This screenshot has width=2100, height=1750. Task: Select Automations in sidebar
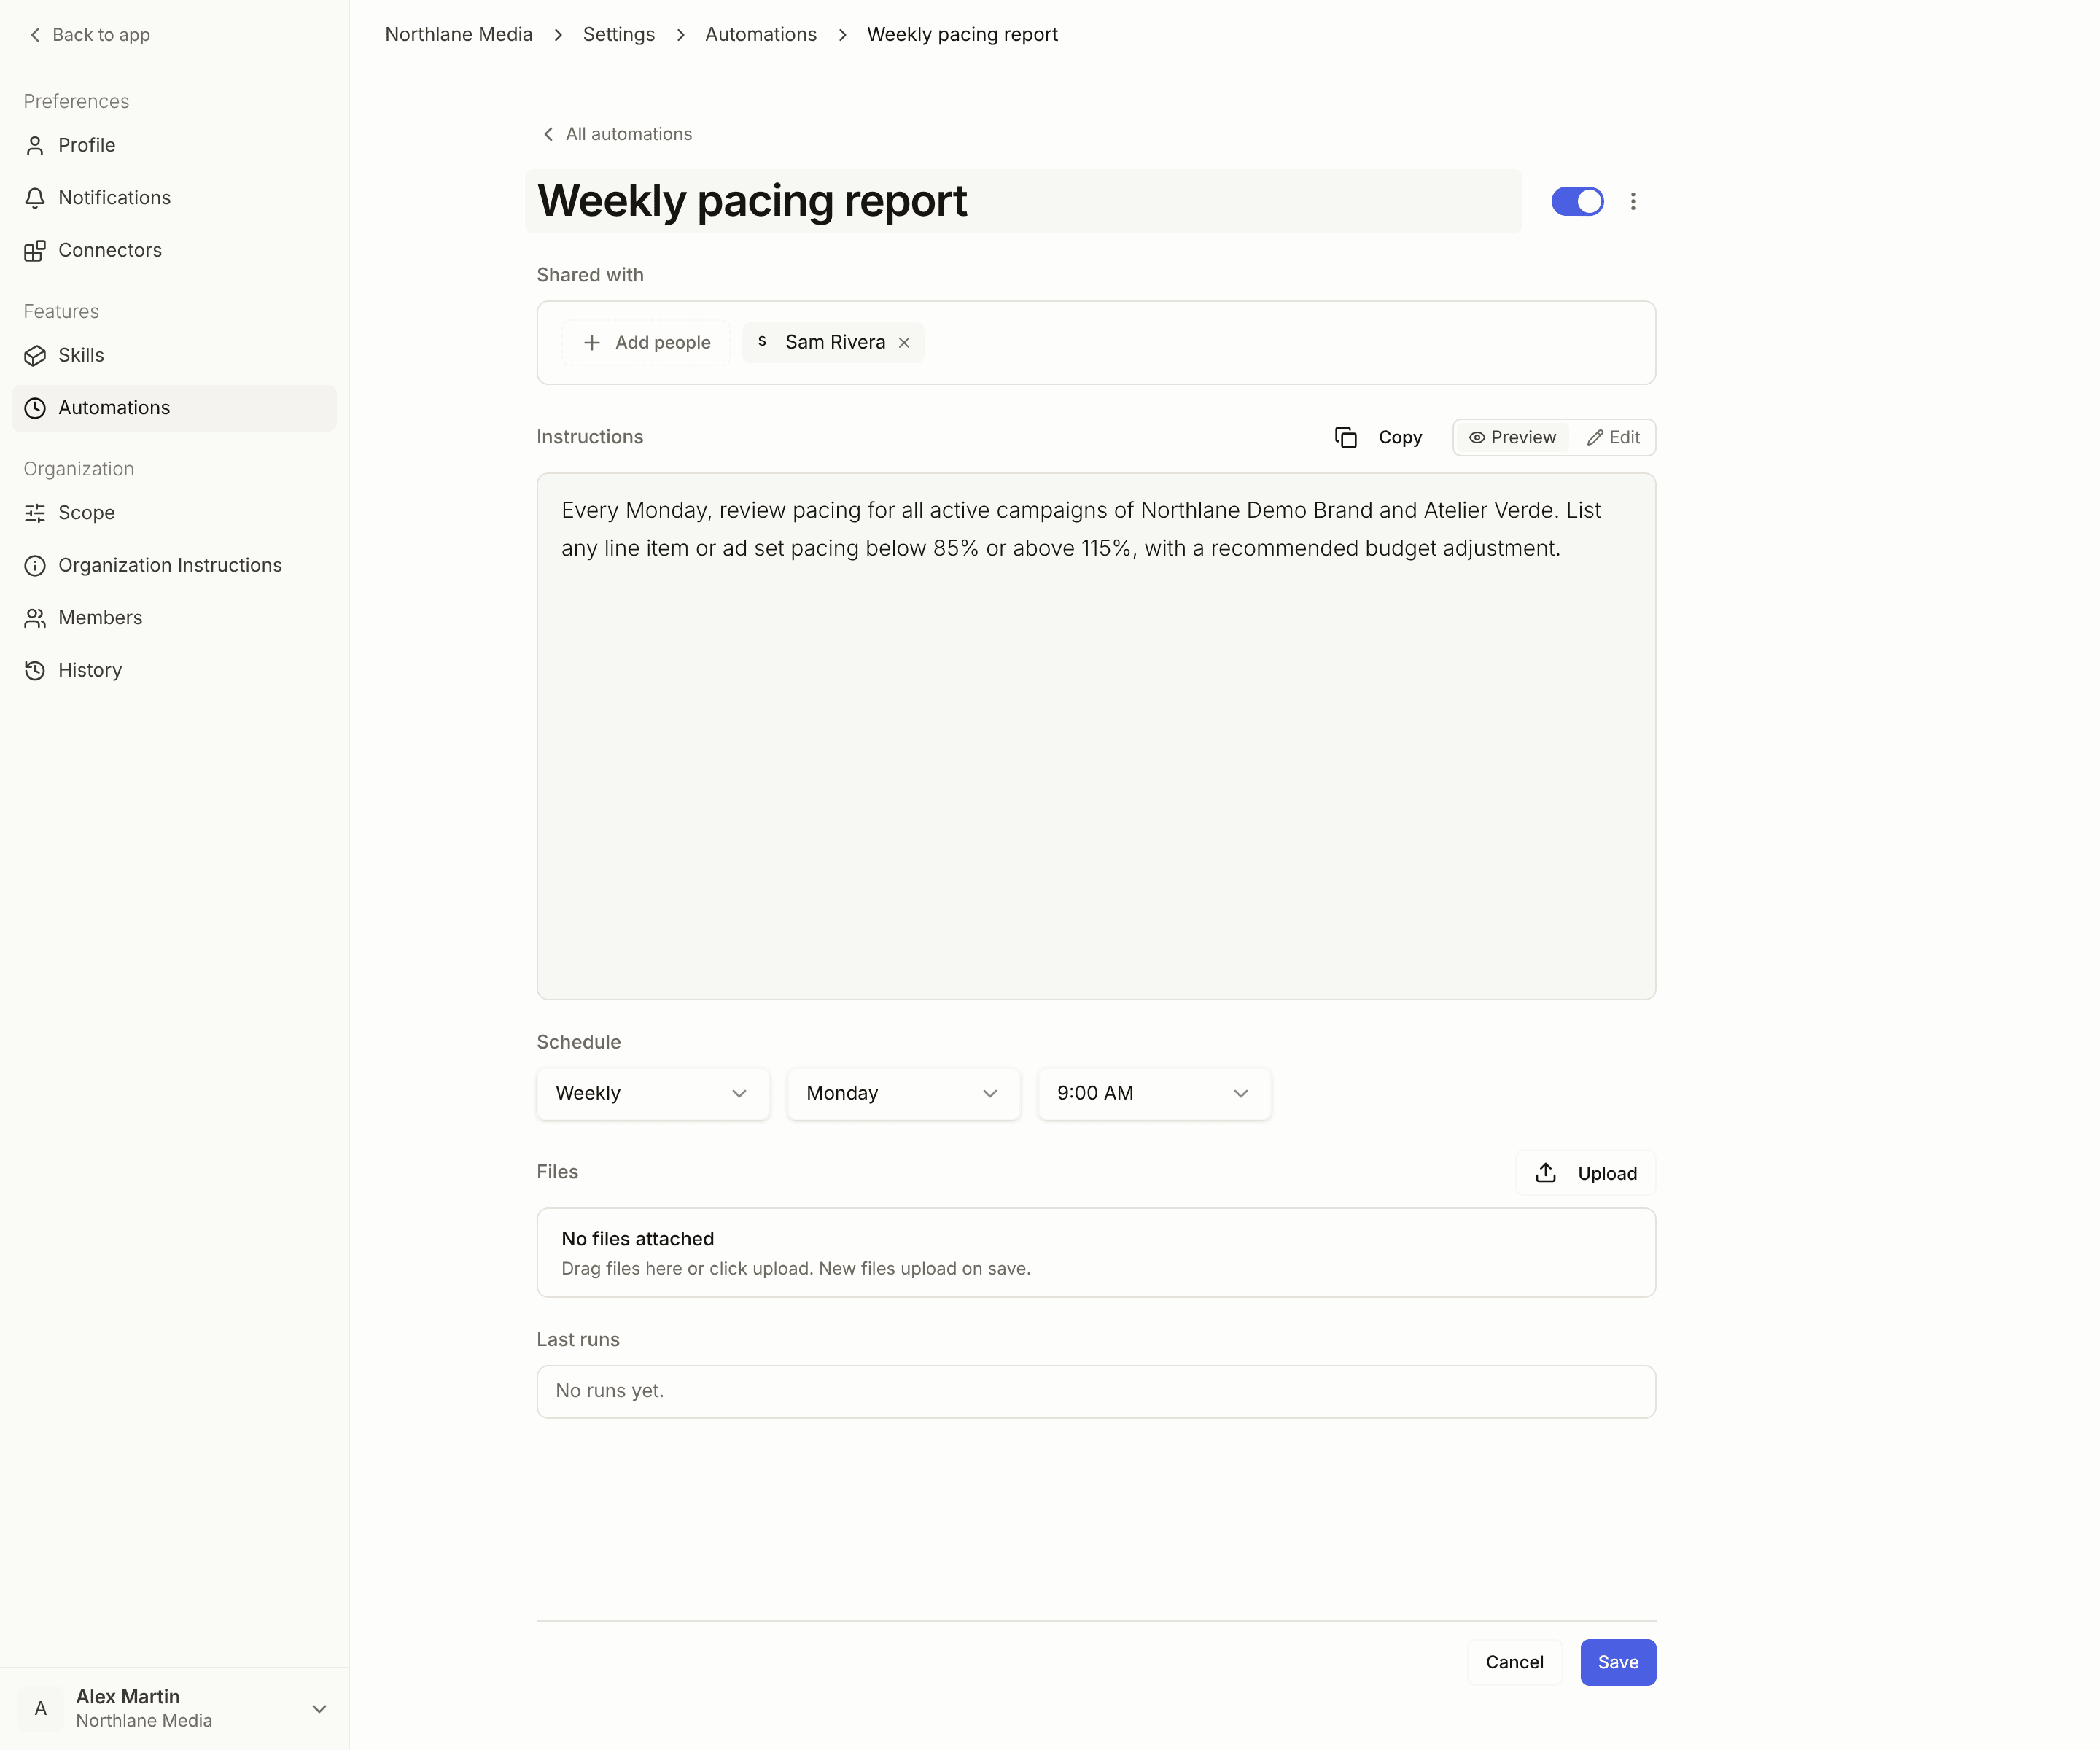coord(174,408)
